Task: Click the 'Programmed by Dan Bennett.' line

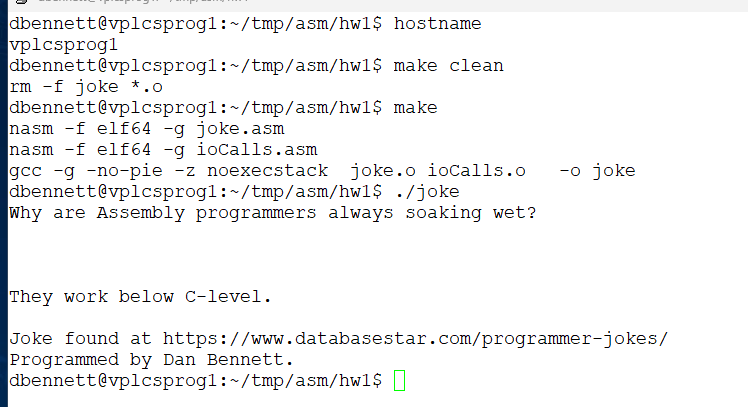Action: point(152,360)
